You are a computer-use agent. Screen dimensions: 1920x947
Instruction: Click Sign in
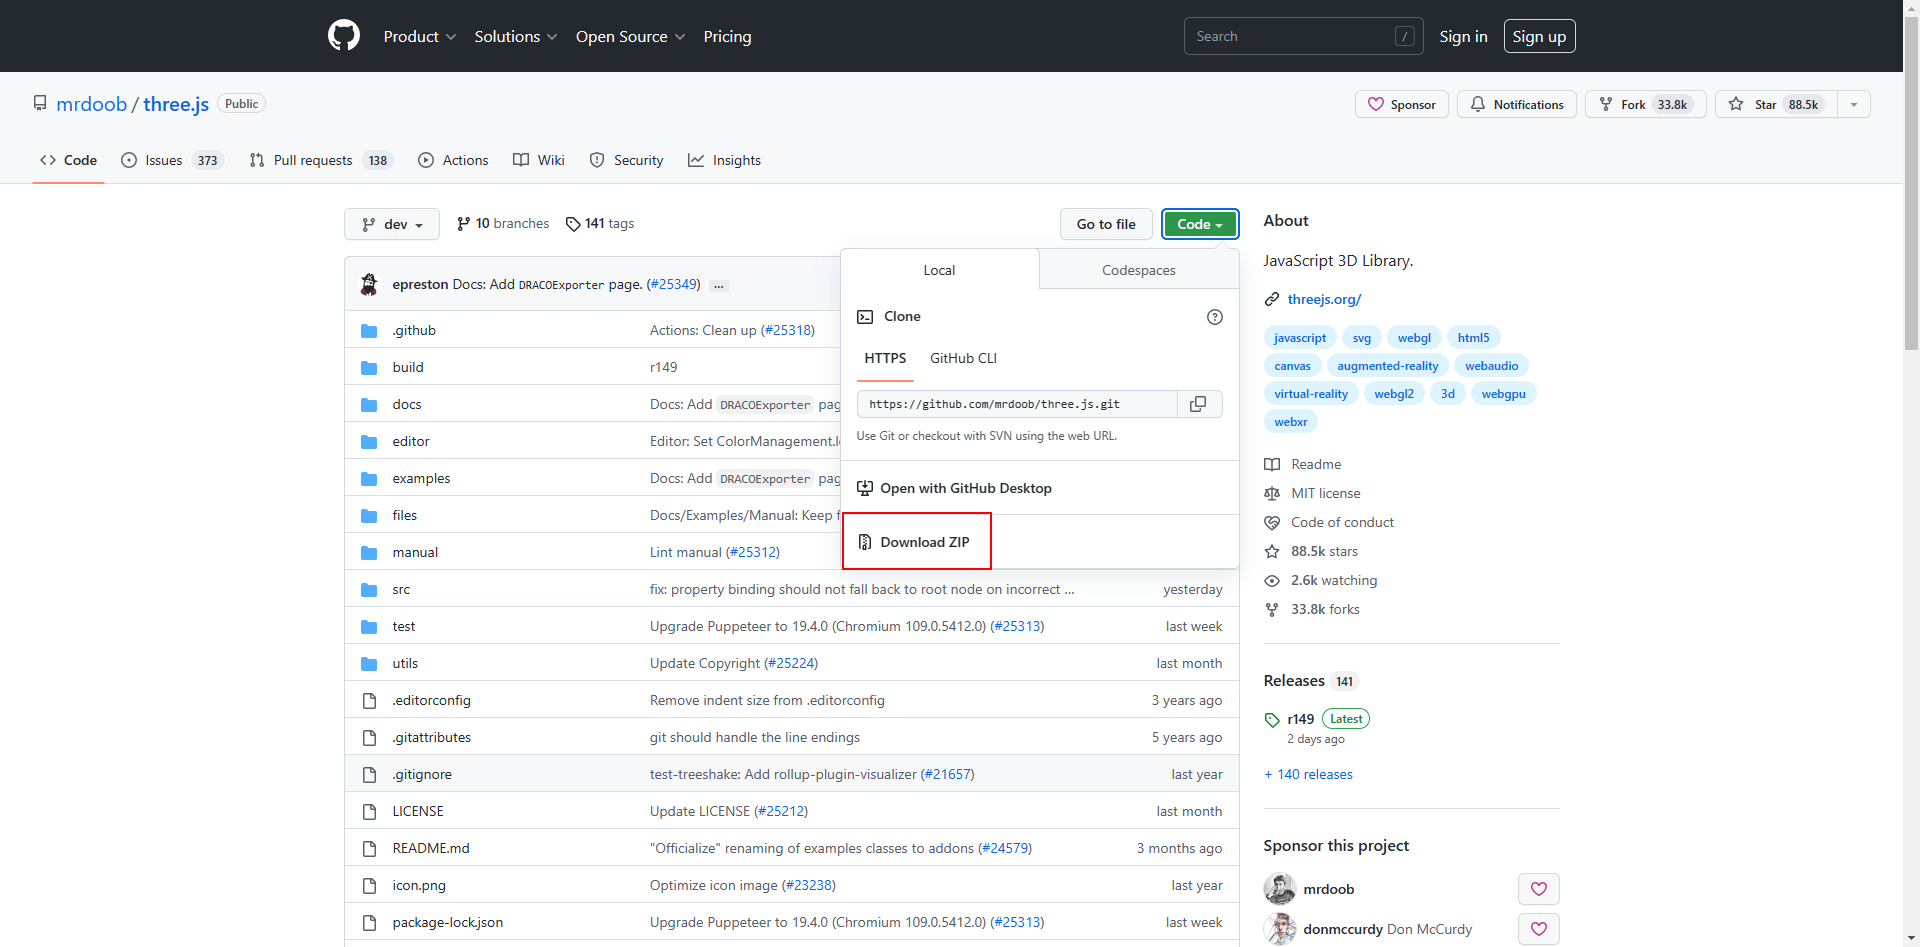point(1463,37)
